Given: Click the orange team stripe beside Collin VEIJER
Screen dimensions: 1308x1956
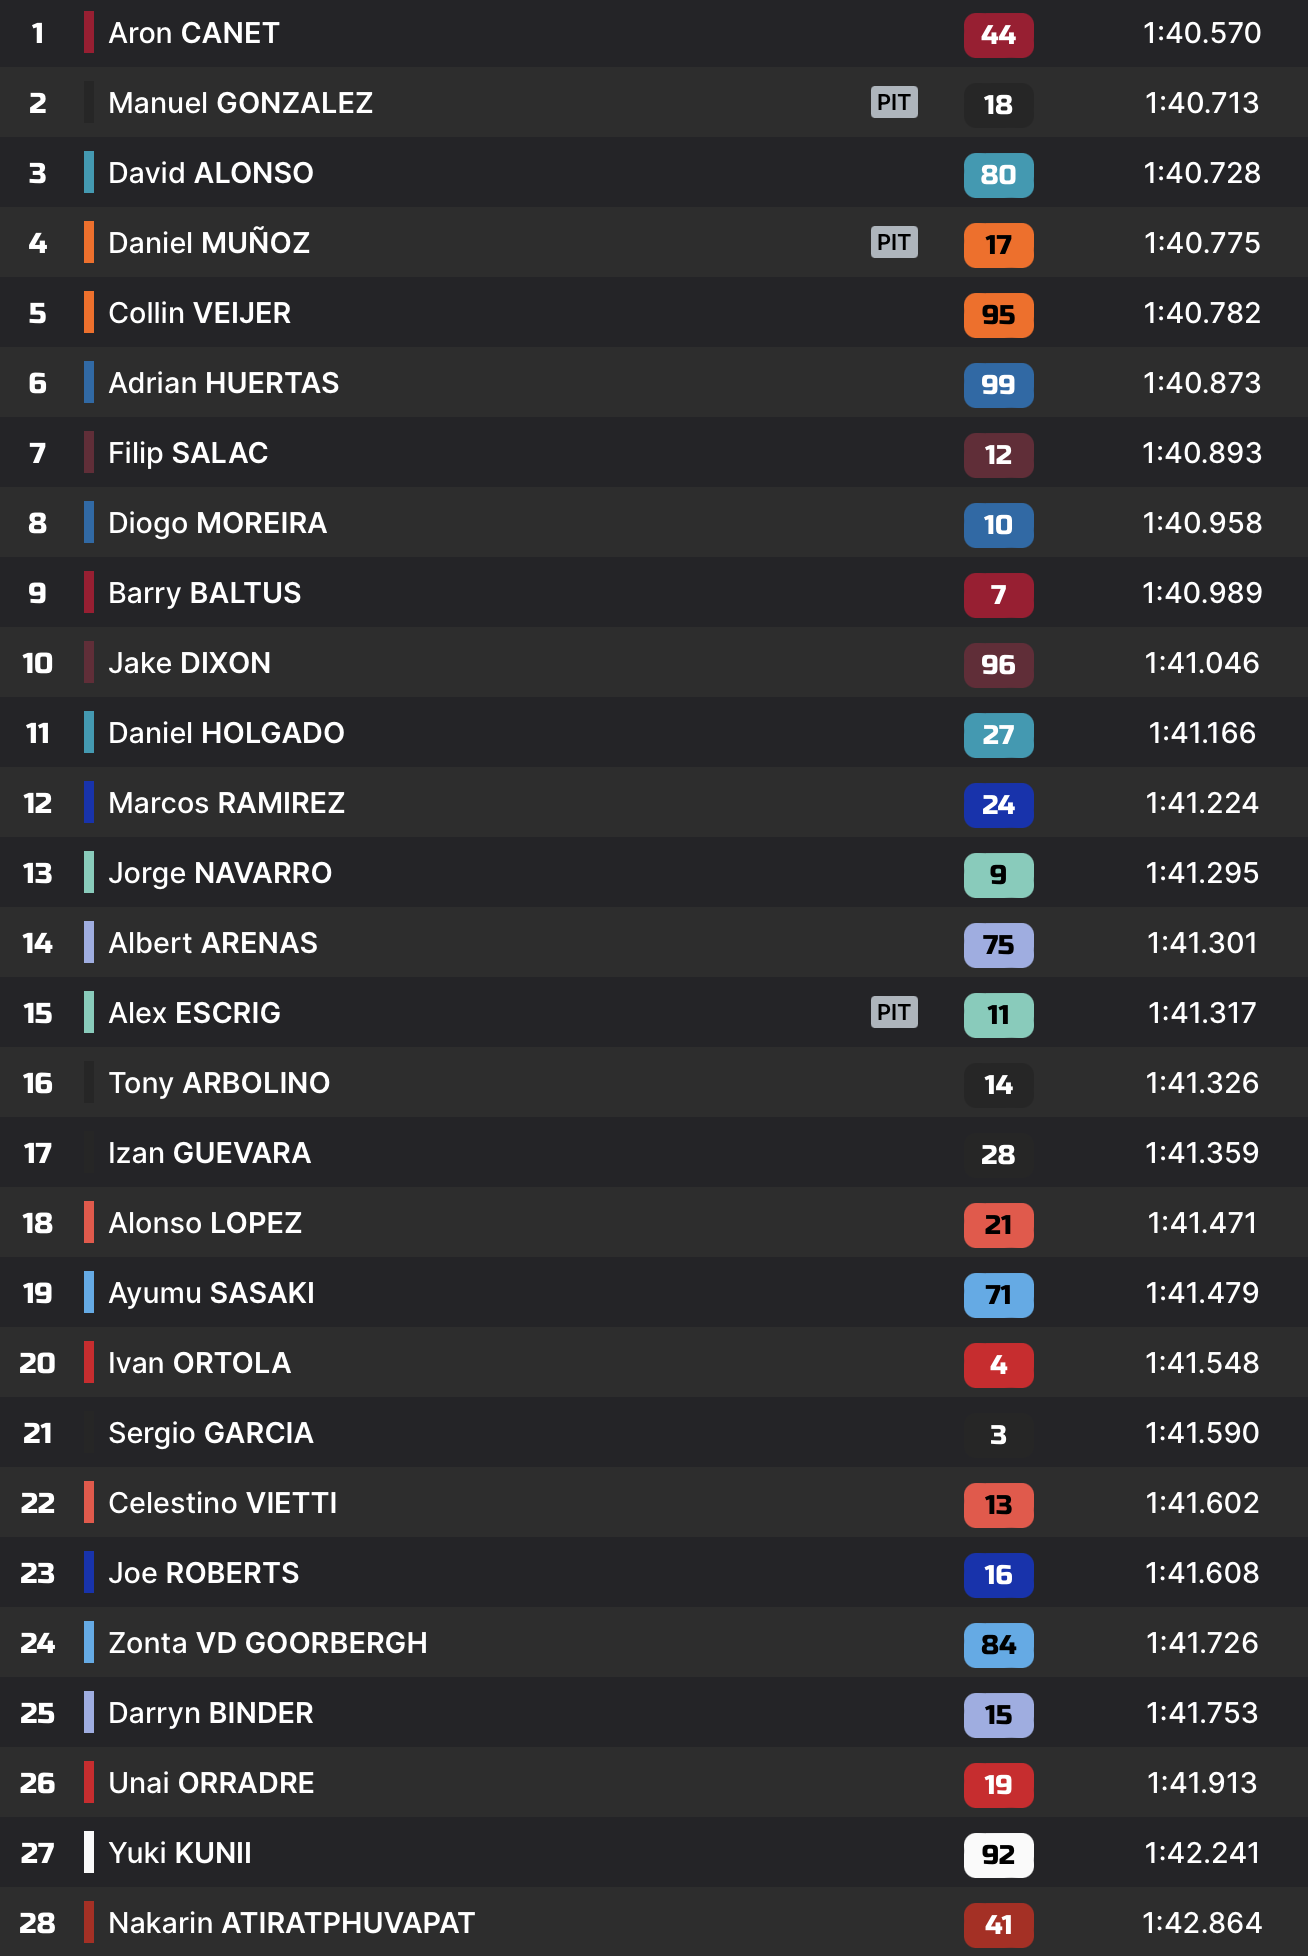Looking at the screenshot, I should coord(89,312).
